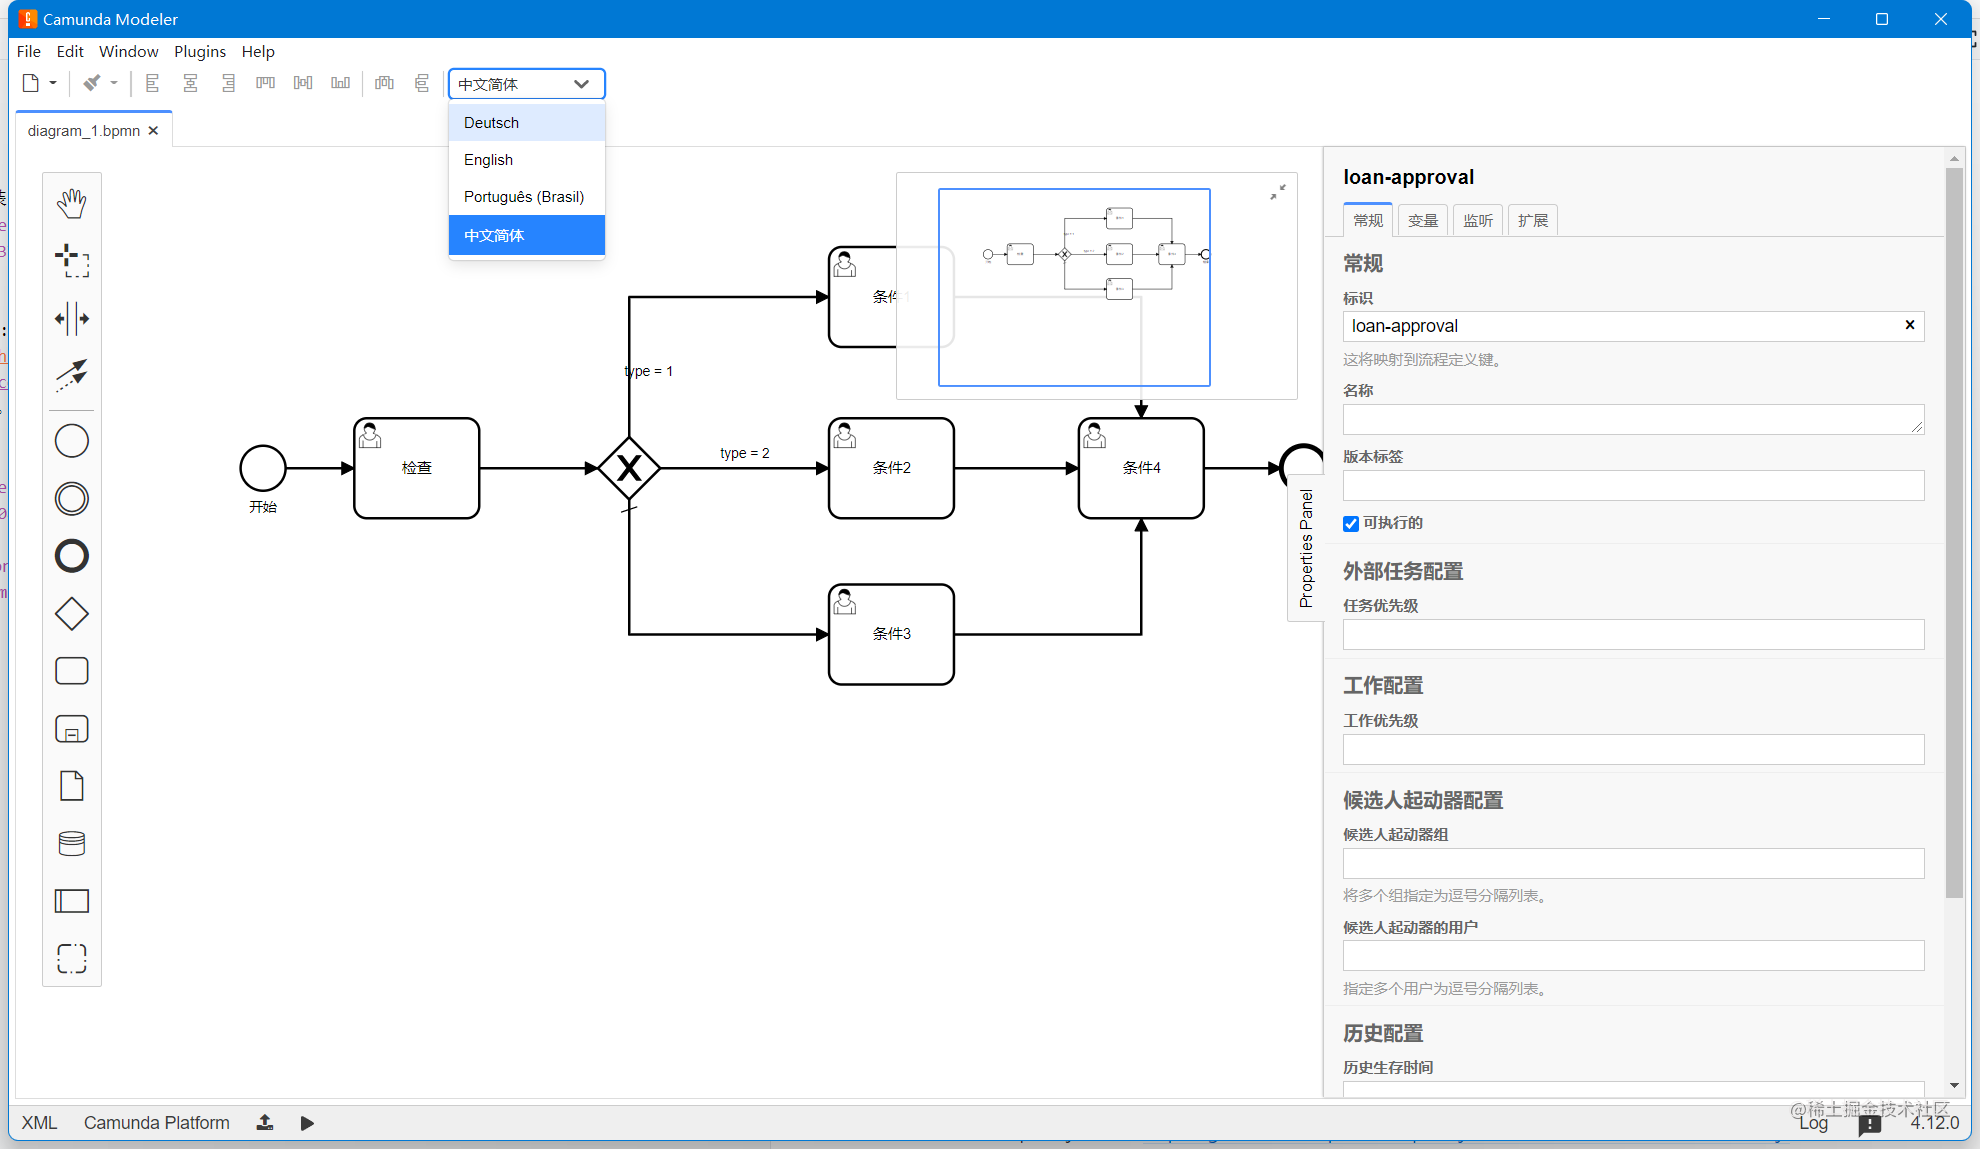Clear the loan-approval ID with the X button

(x=1909, y=325)
